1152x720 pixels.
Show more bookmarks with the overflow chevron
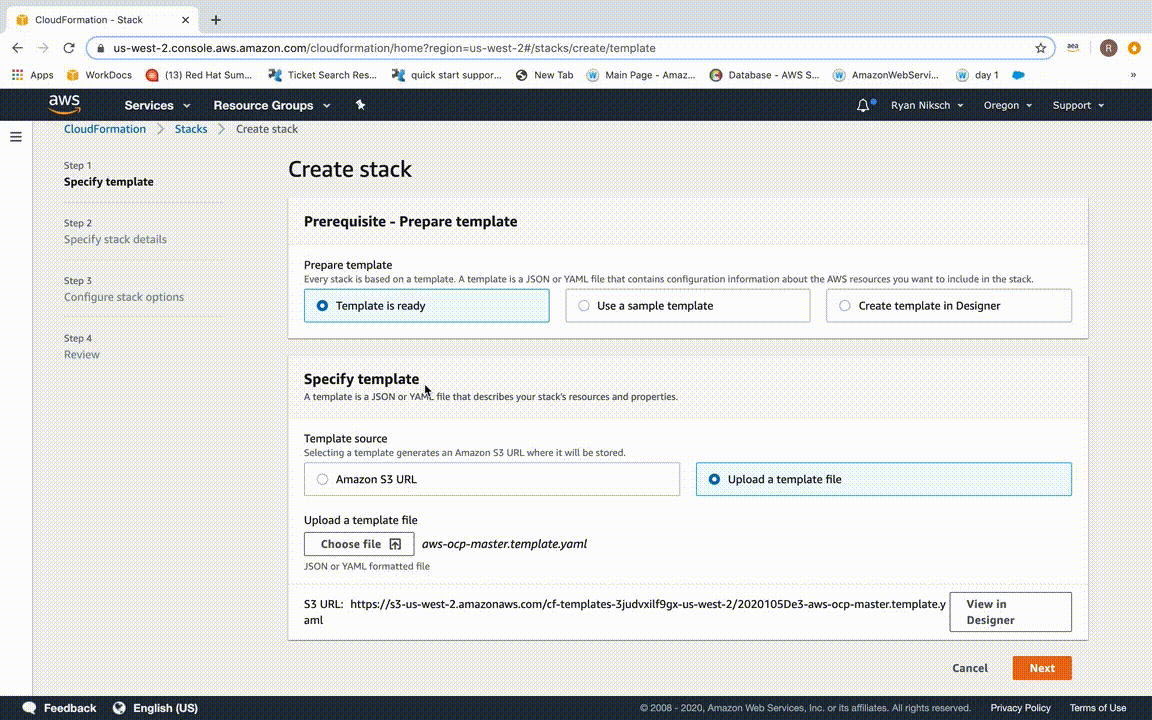(x=1133, y=75)
